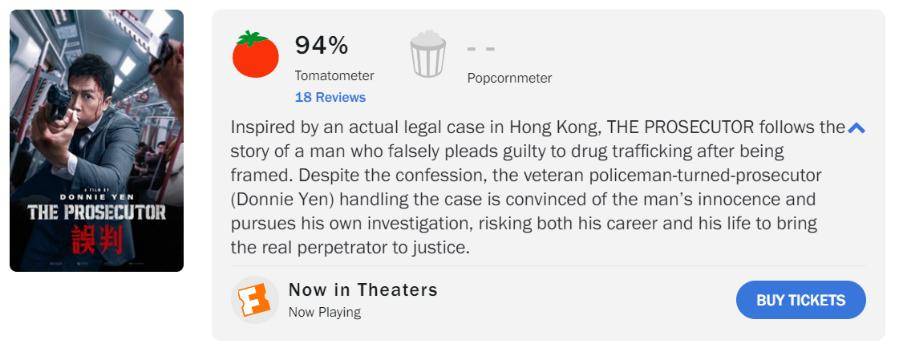This screenshot has height=360, width=899.
Task: Open The Prosecutor movie poster thumbnail
Action: [x=97, y=140]
